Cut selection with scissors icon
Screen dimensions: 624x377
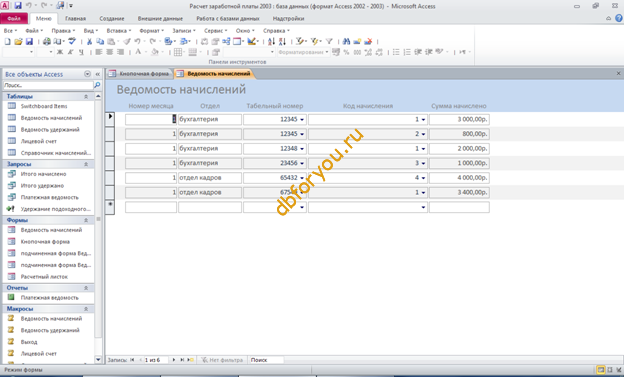[90, 41]
